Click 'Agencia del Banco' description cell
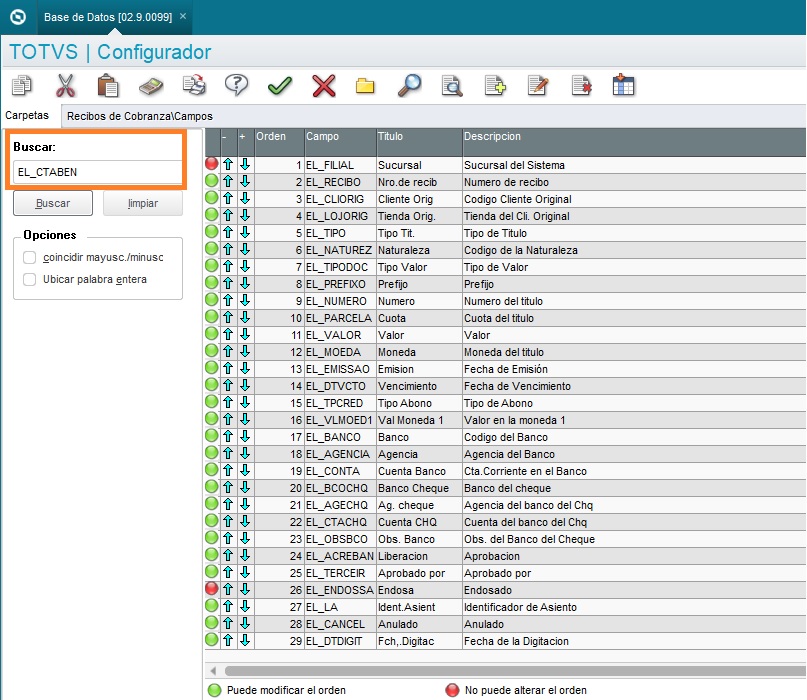 [x=634, y=454]
